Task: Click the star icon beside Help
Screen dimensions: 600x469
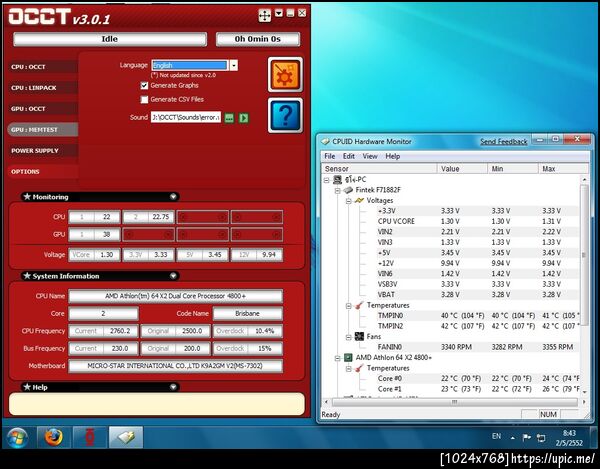Action: (x=27, y=387)
